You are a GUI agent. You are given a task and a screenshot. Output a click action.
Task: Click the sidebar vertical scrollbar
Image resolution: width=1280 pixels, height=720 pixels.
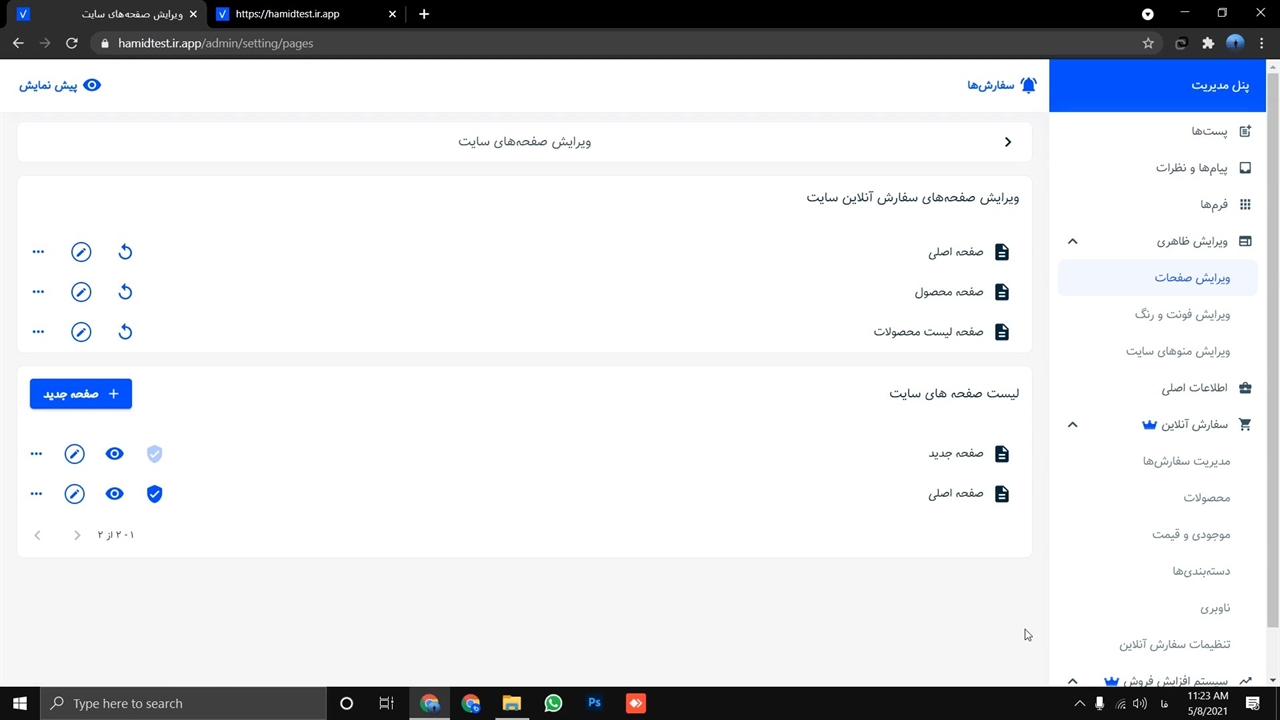[1272, 350]
